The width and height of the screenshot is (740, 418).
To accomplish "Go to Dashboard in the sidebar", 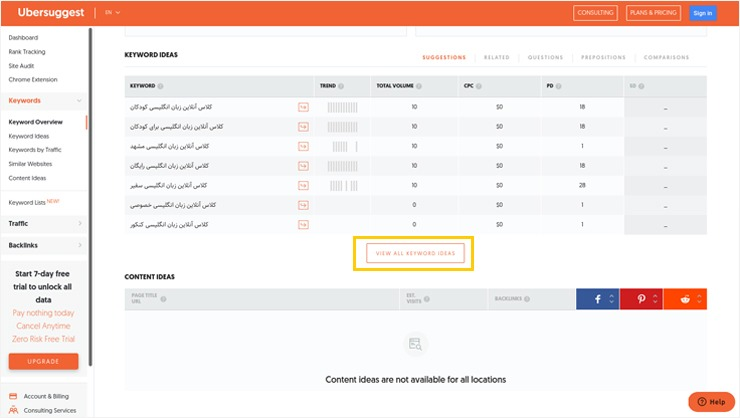I will pyautogui.click(x=23, y=38).
